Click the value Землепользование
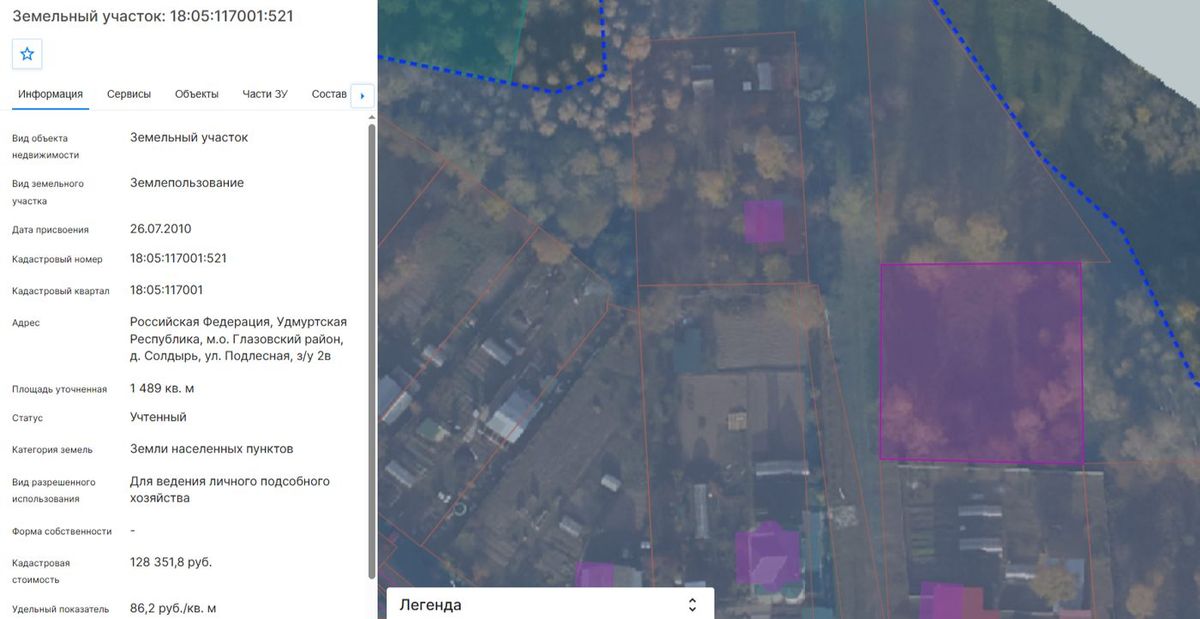The image size is (1200, 619). pos(187,183)
